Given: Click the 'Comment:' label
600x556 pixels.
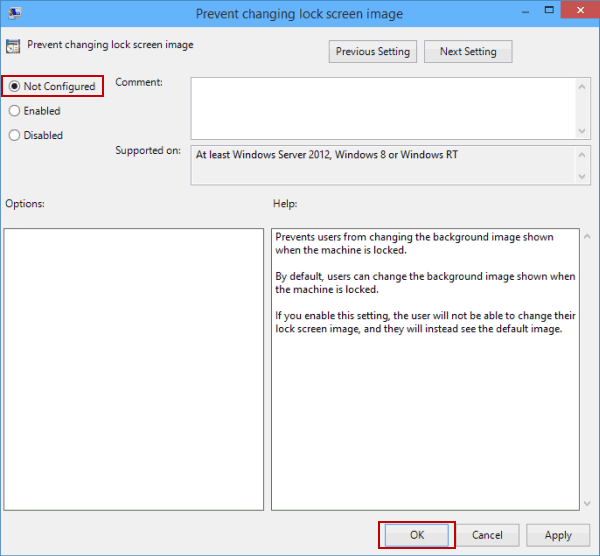Looking at the screenshot, I should tap(139, 82).
